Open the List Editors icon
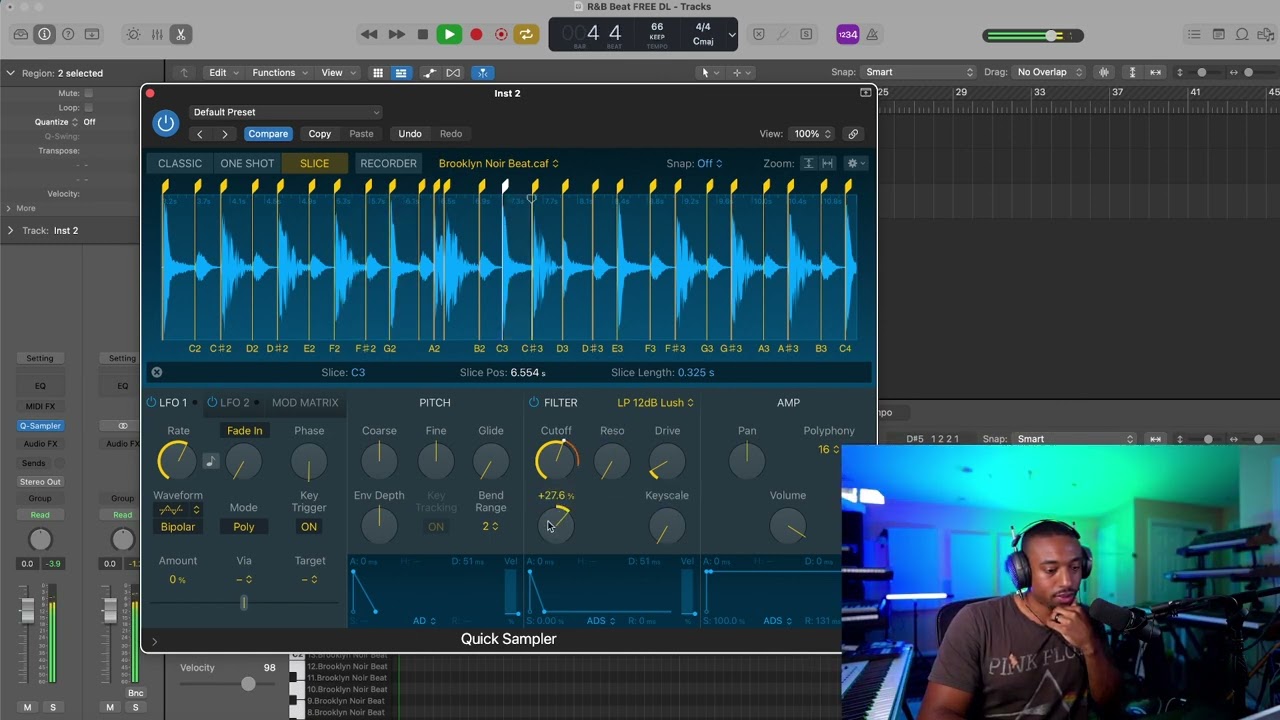The width and height of the screenshot is (1280, 720). 1194,34
